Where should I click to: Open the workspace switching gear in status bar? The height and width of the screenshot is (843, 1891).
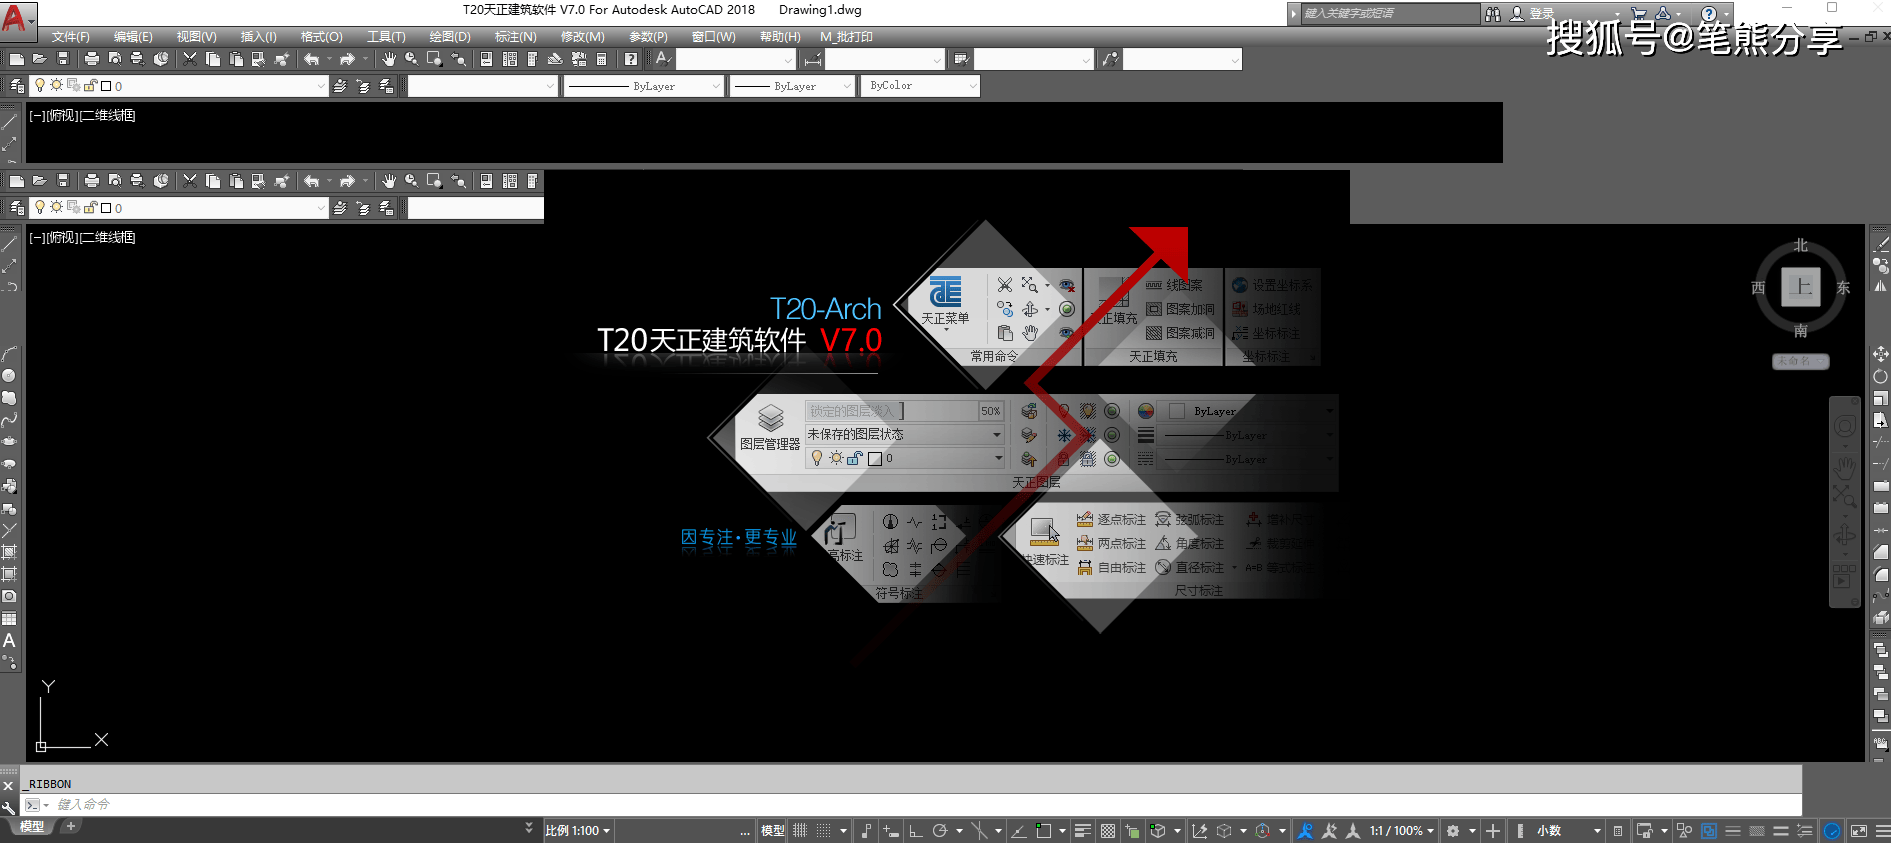tap(1453, 831)
